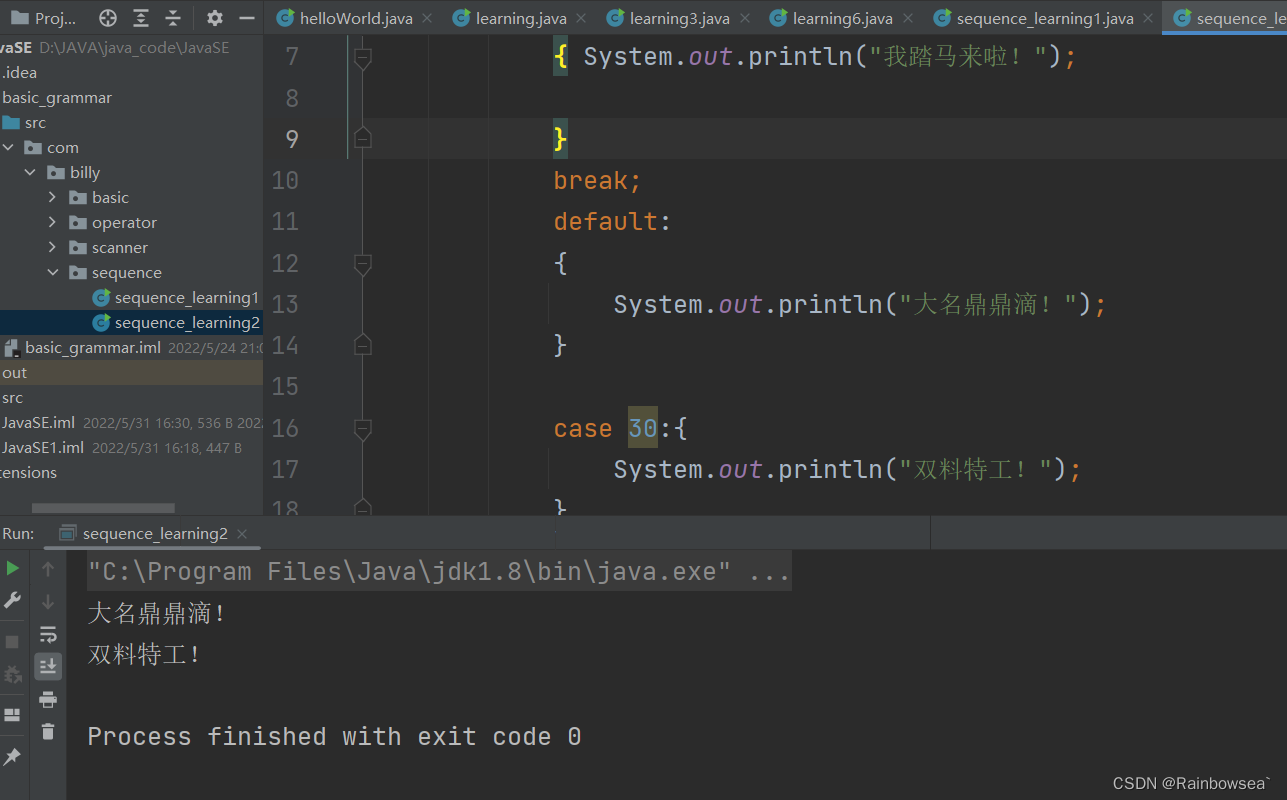This screenshot has height=800, width=1287.
Task: Click the default: keyword on line 11
Action: 613,221
